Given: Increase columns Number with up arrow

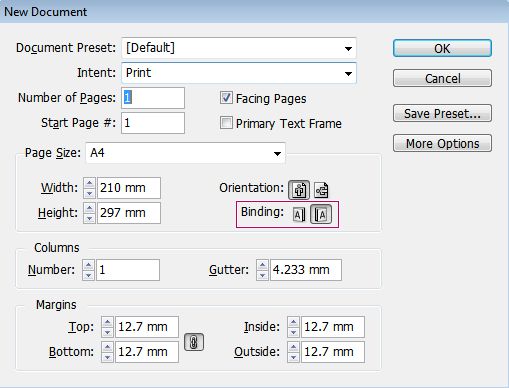Looking at the screenshot, I should coord(88,265).
